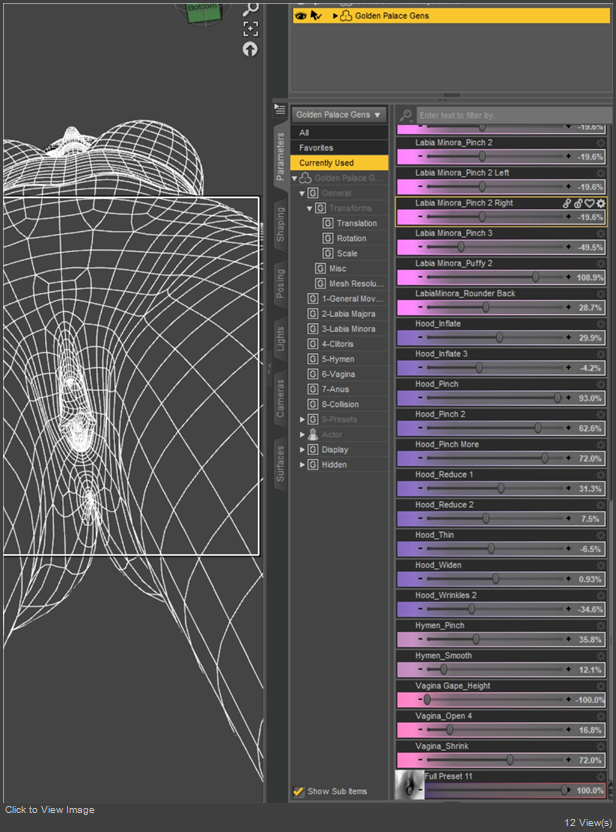This screenshot has width=616, height=832.
Task: Switch to the Parameters side tab
Action: (280, 157)
